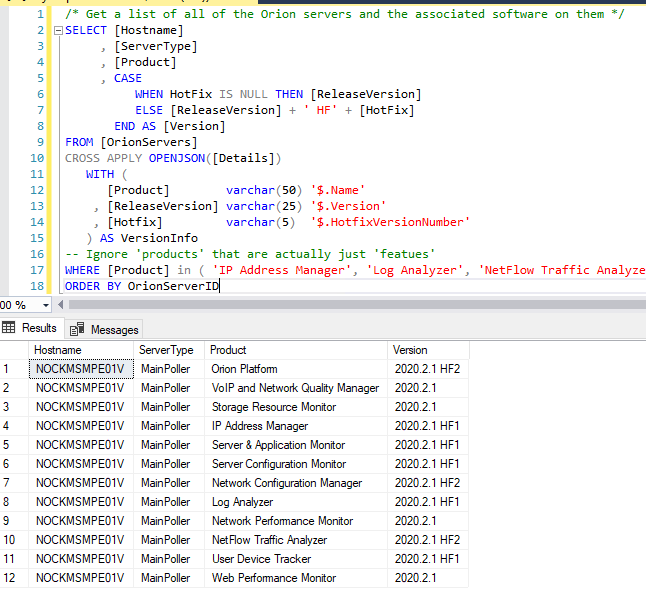
Task: Click NetFlow Traffic Analyzer product cell
Action: [x=296, y=539]
